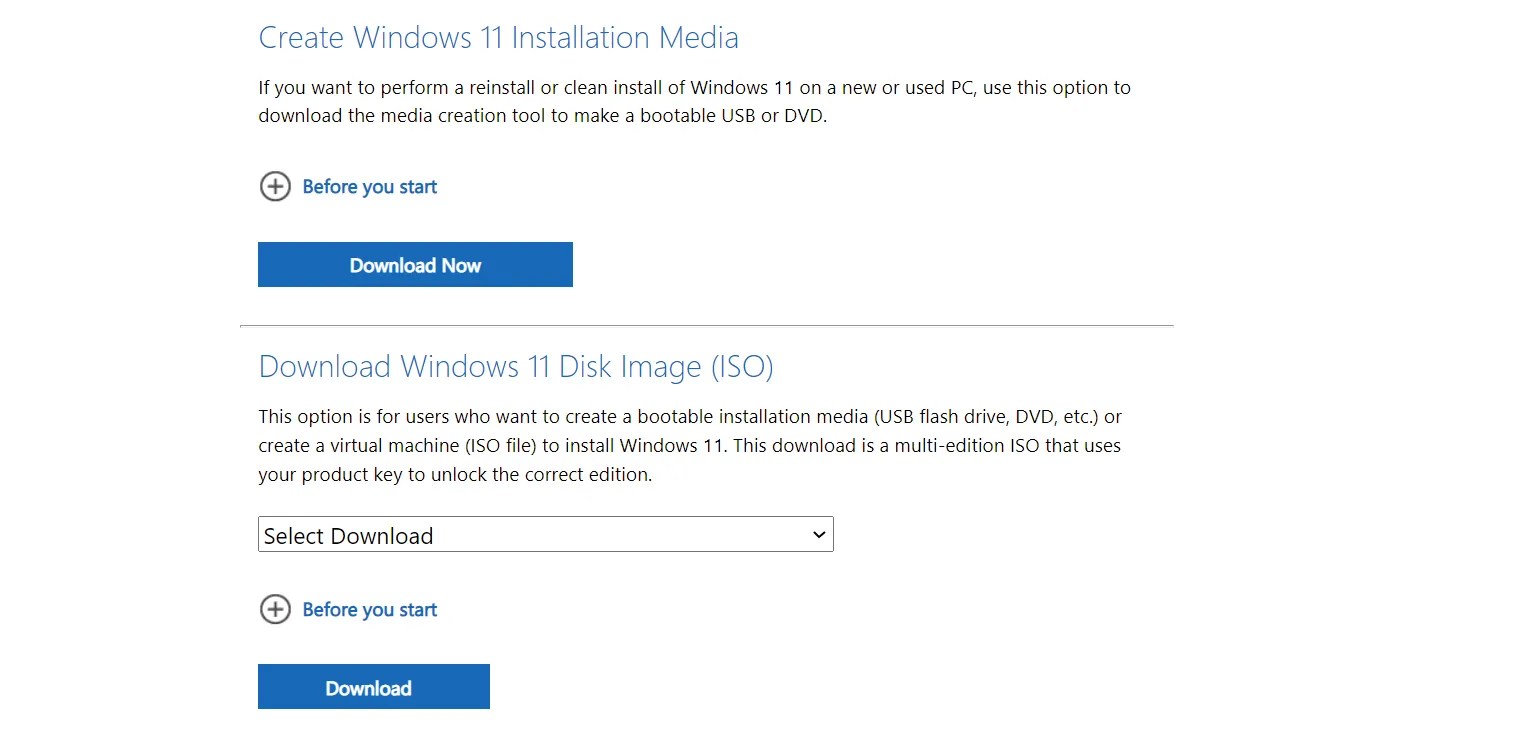Click the circled plus disclosure icon near Download Now
Viewport: 1529px width, 740px height.
click(x=275, y=186)
